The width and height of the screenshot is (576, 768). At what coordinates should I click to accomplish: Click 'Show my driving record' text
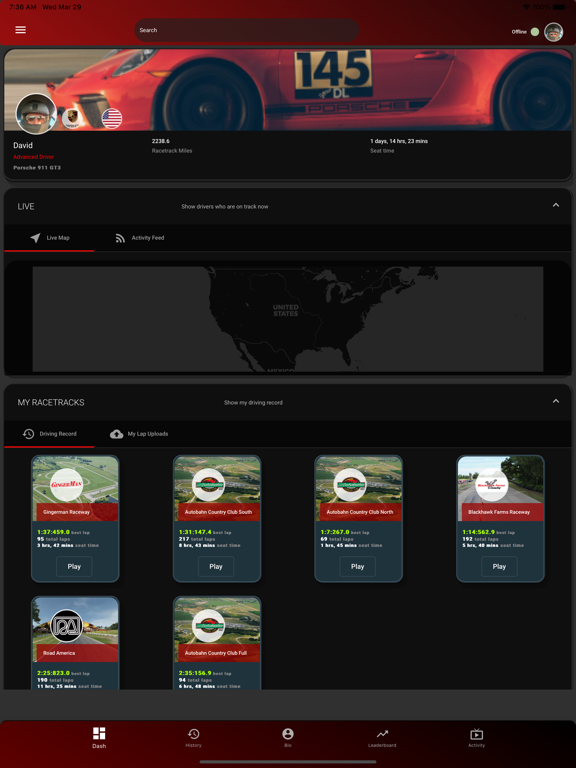[253, 403]
